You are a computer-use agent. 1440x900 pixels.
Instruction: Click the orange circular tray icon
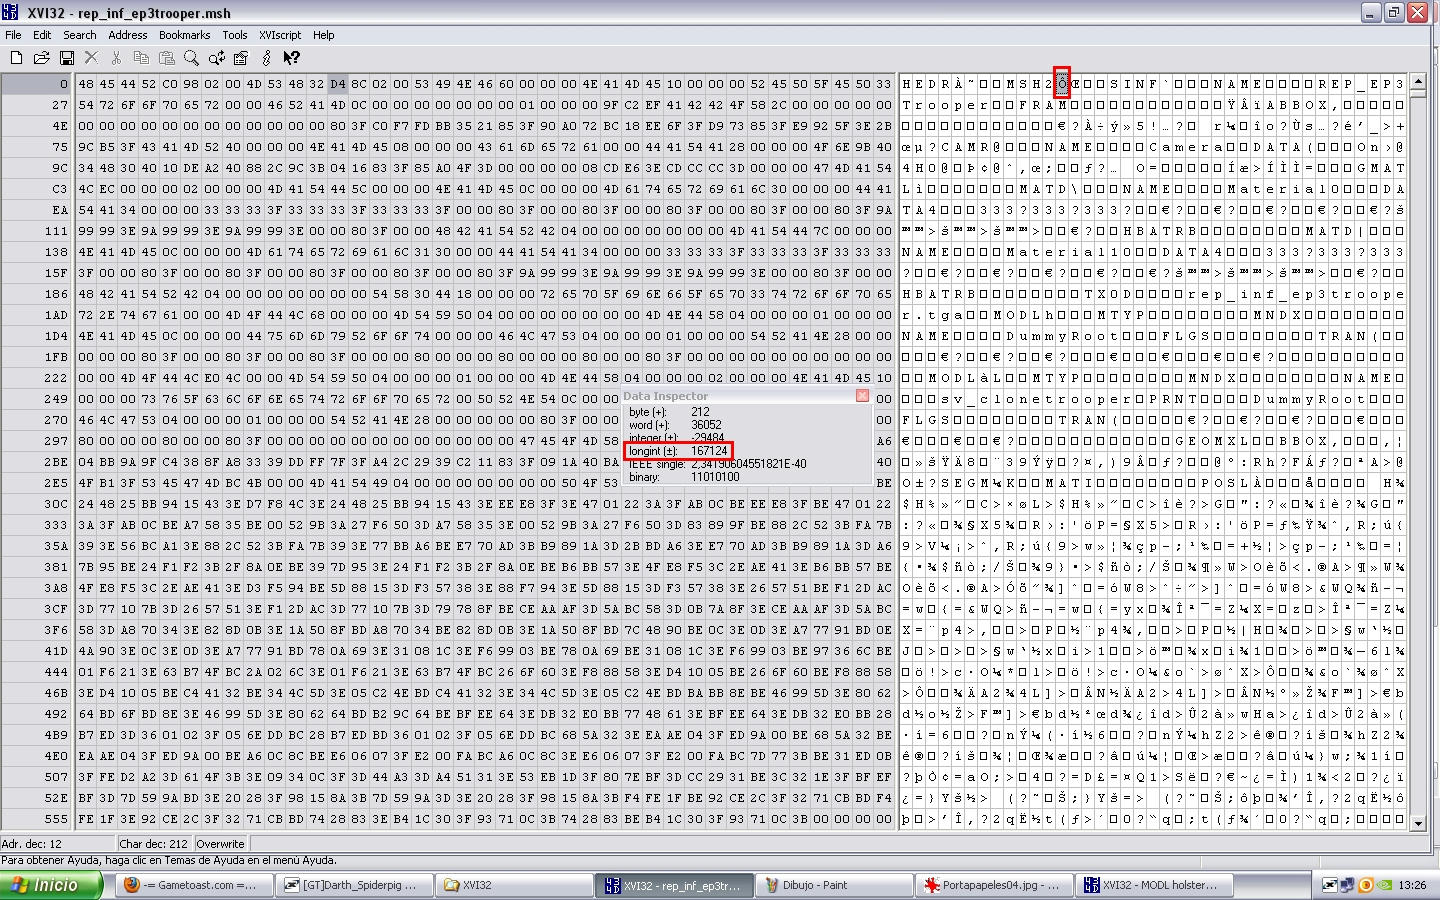(1365, 885)
